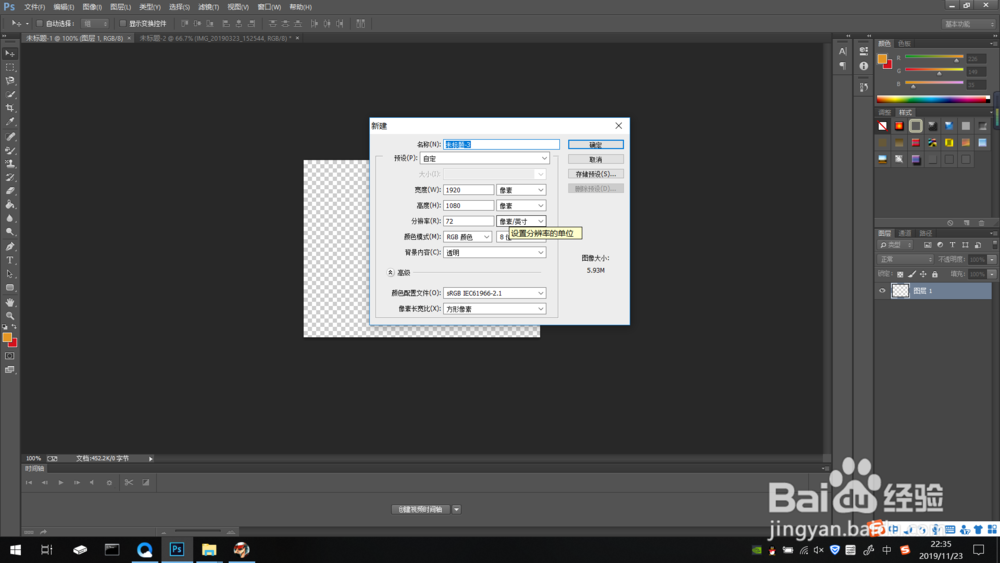Viewport: 1000px width, 563px height.
Task: Apply the 'no style' default swatch
Action: (883, 126)
